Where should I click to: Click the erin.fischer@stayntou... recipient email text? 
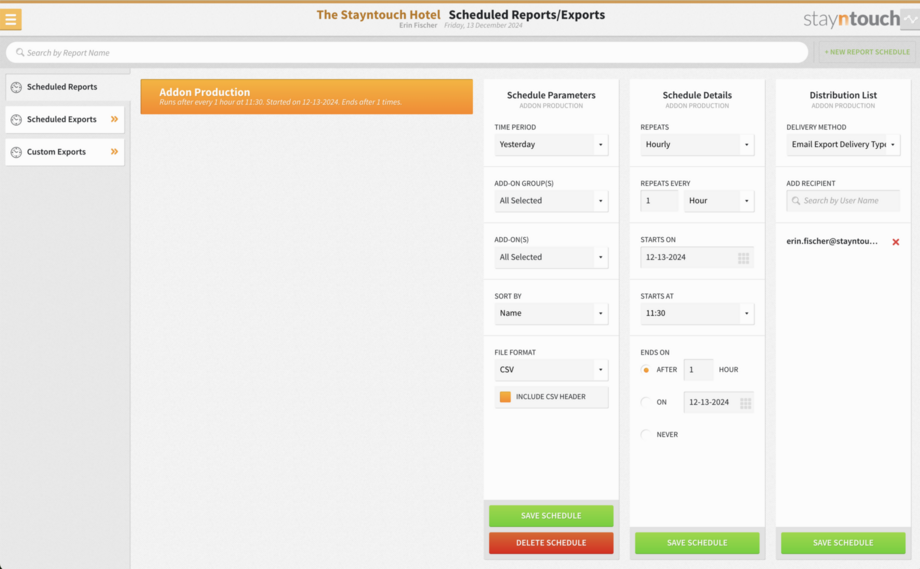pyautogui.click(x=832, y=241)
